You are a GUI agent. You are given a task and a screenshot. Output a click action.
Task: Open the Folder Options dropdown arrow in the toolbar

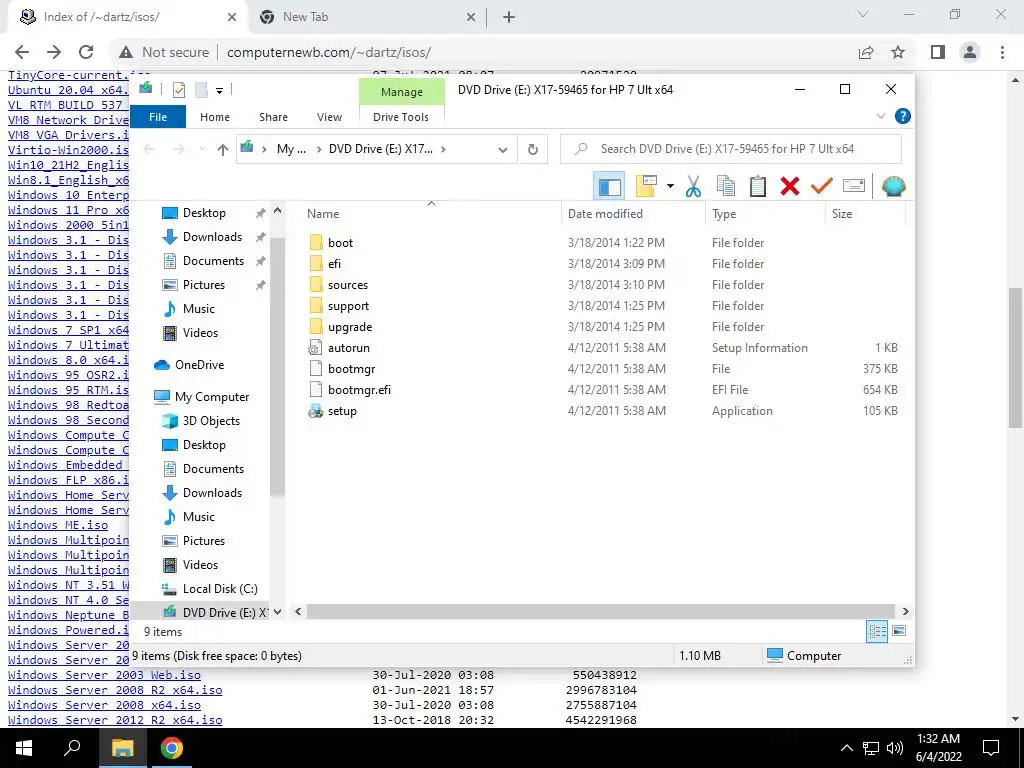click(670, 186)
